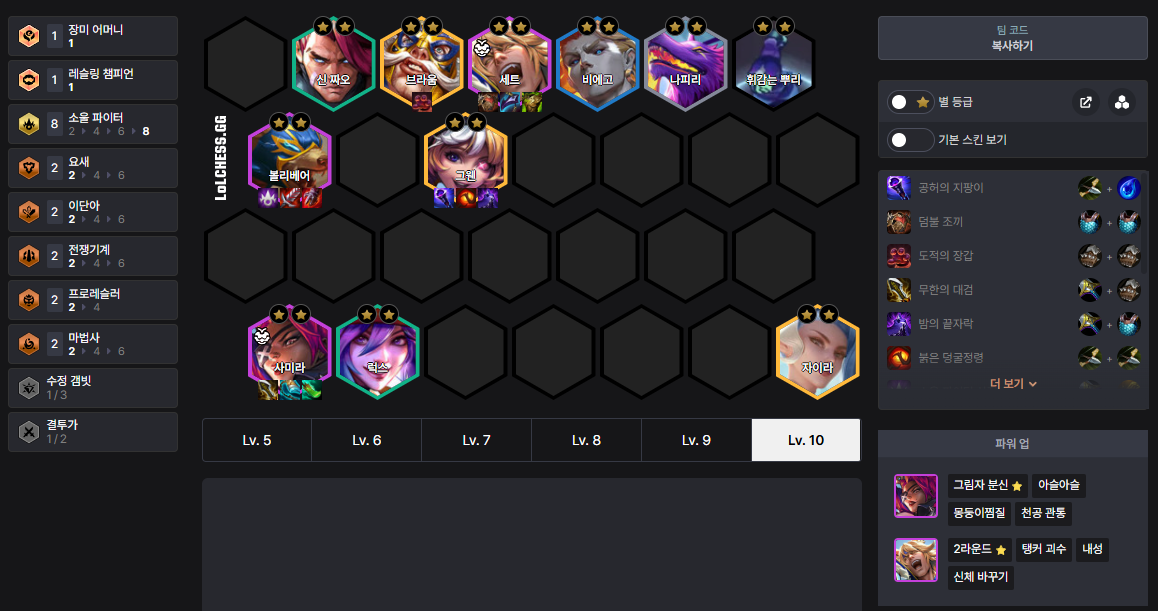Click the three-circle icon beside share

[1122, 103]
